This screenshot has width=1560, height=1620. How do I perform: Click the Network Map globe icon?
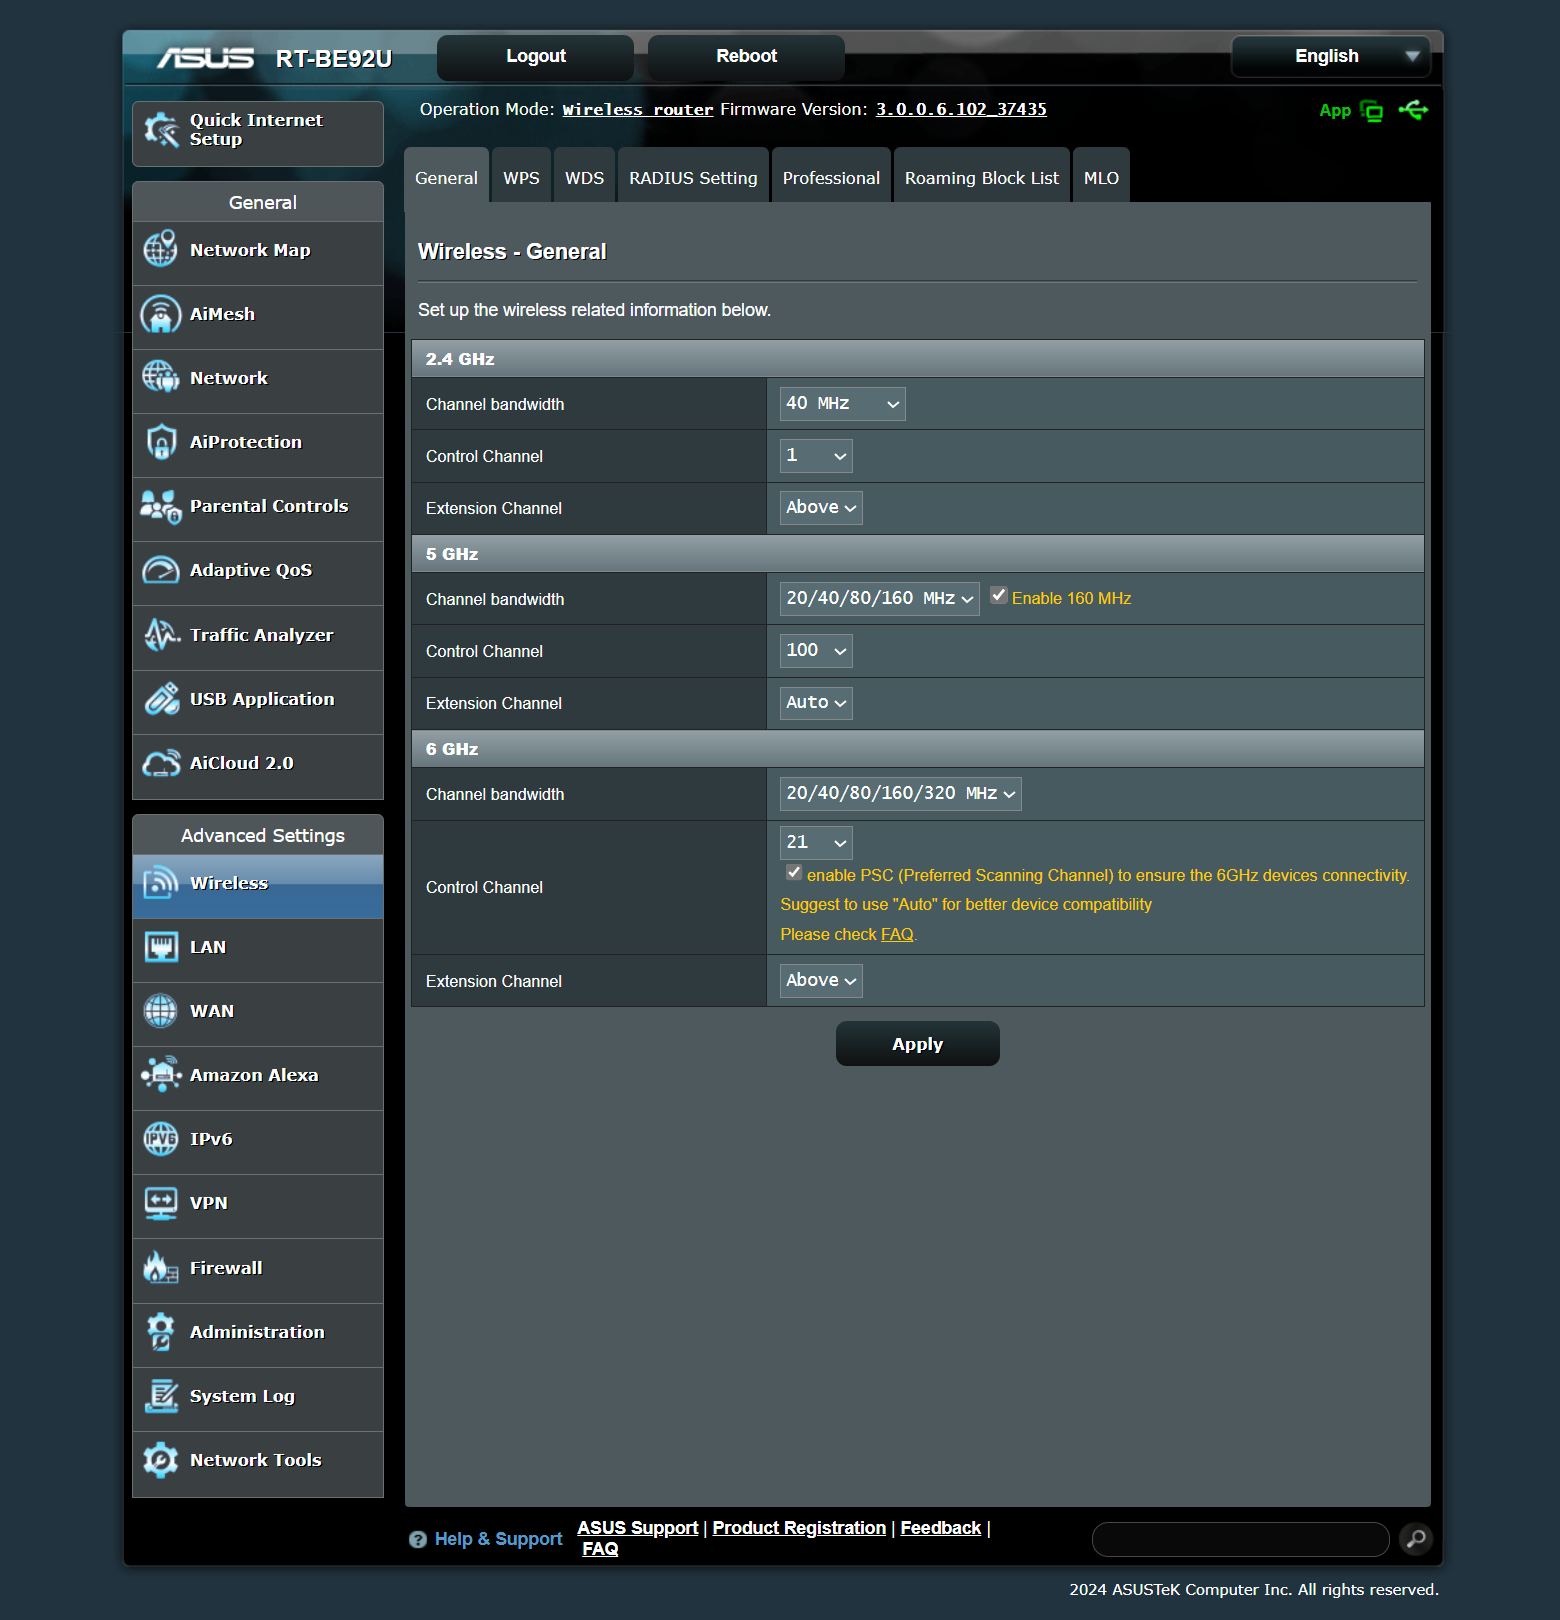161,250
